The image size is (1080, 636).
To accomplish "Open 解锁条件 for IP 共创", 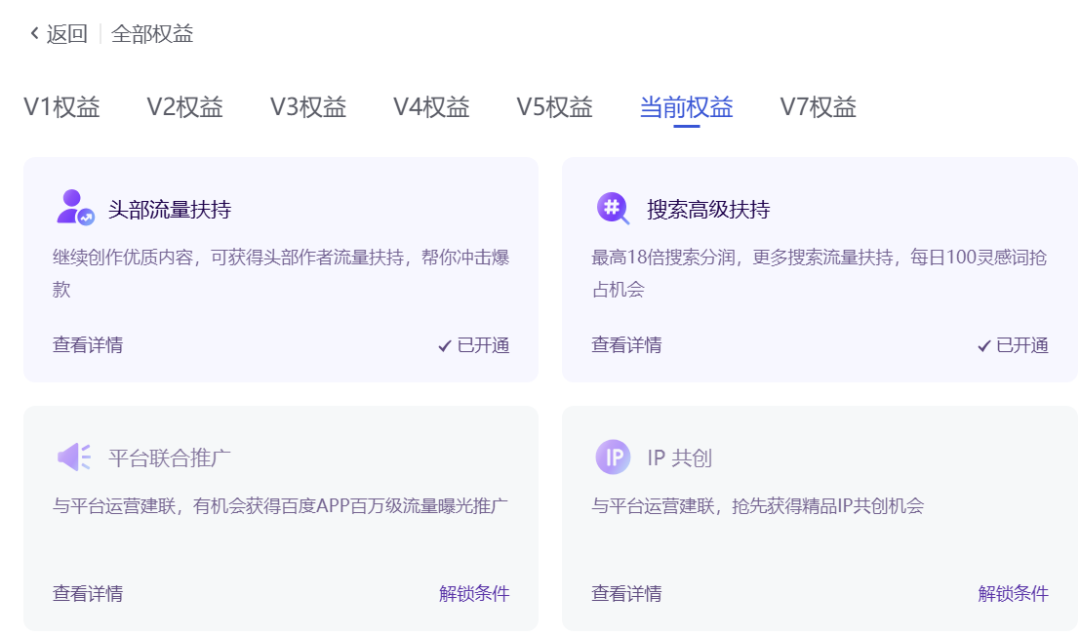I will (1014, 593).
